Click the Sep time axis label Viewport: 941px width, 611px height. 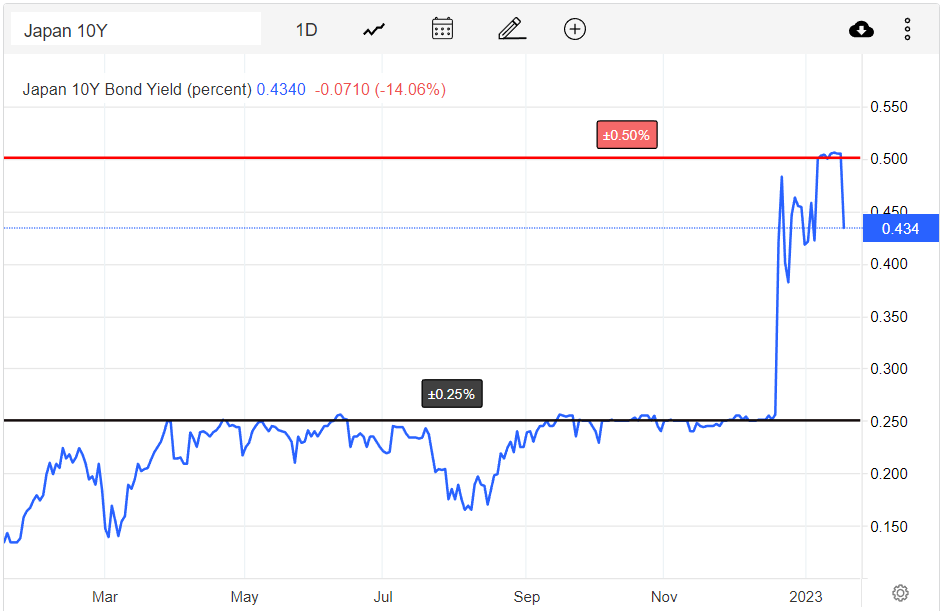[526, 597]
